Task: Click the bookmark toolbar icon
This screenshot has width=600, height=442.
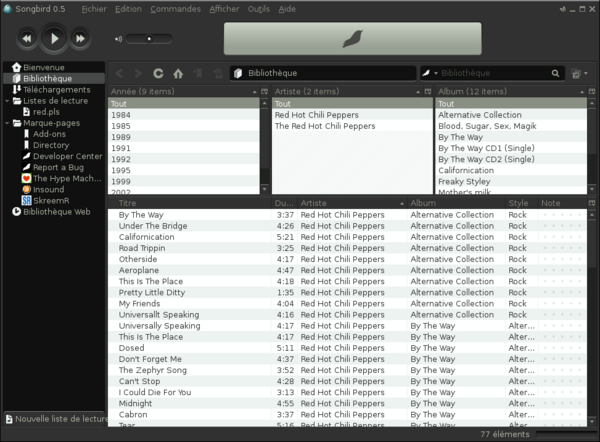Action: click(x=198, y=73)
